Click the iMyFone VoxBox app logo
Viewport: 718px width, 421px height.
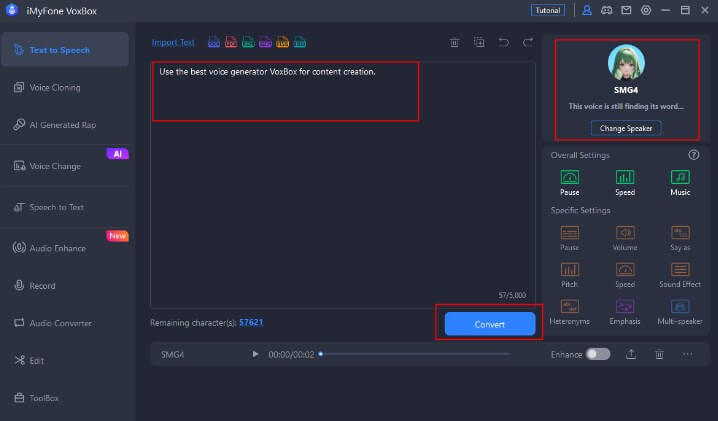(12, 10)
